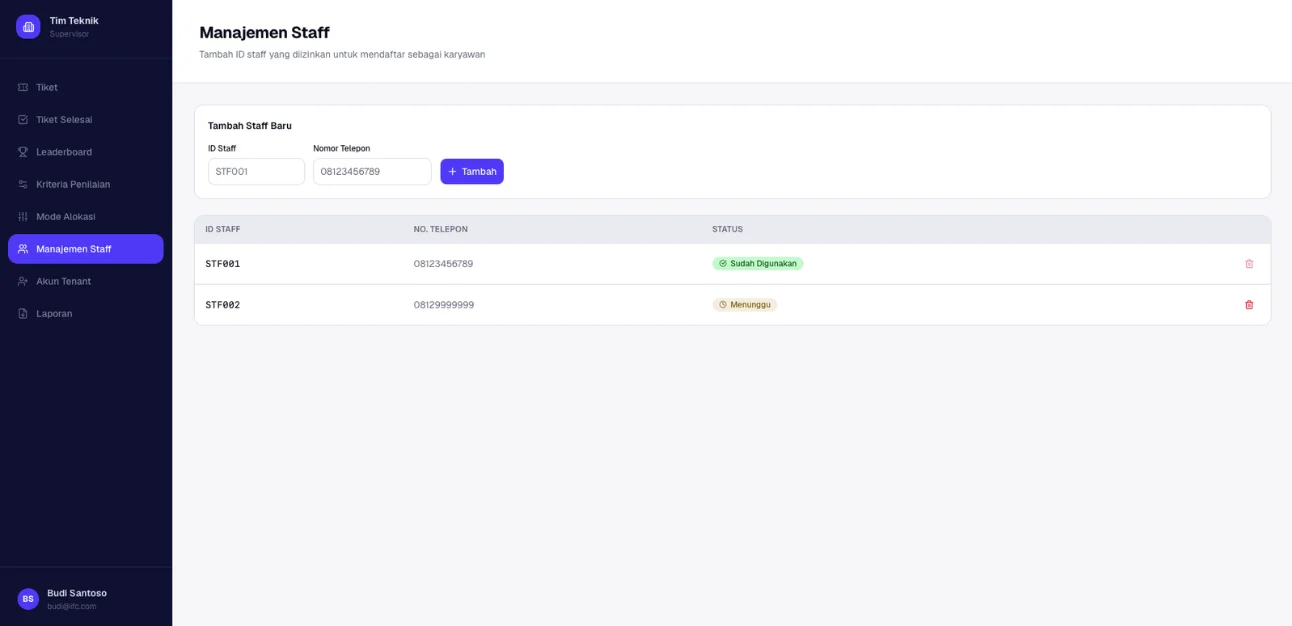Click the ID STAFF column header

(223, 230)
